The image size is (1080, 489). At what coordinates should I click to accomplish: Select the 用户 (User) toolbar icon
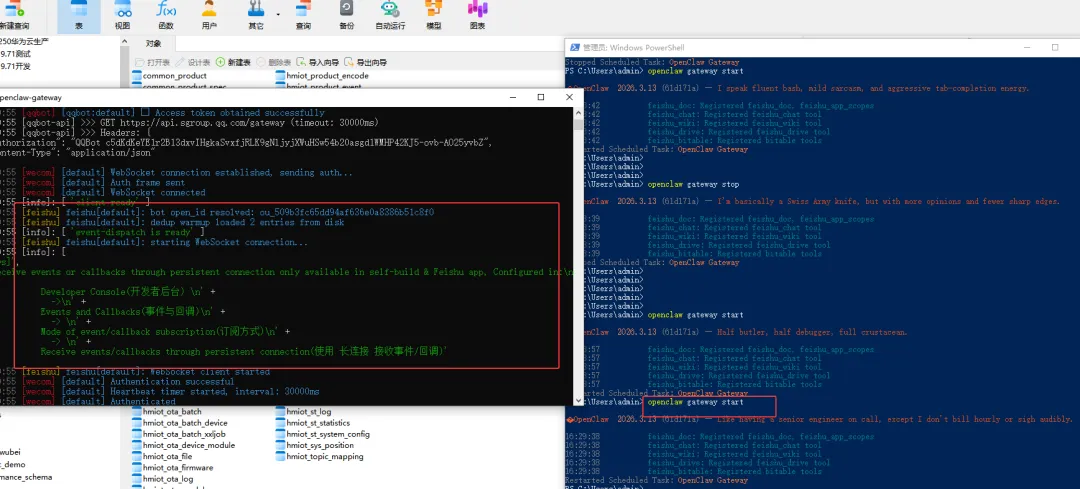pyautogui.click(x=209, y=16)
